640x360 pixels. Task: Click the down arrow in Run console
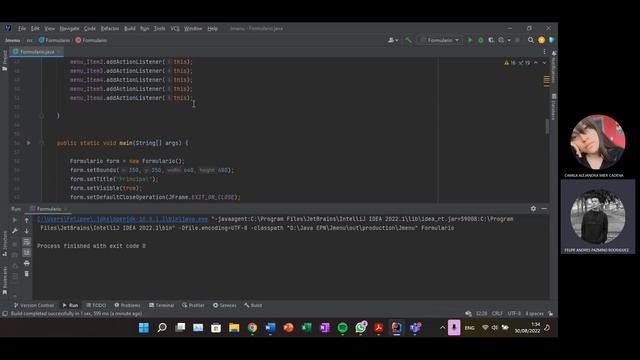pos(27,231)
